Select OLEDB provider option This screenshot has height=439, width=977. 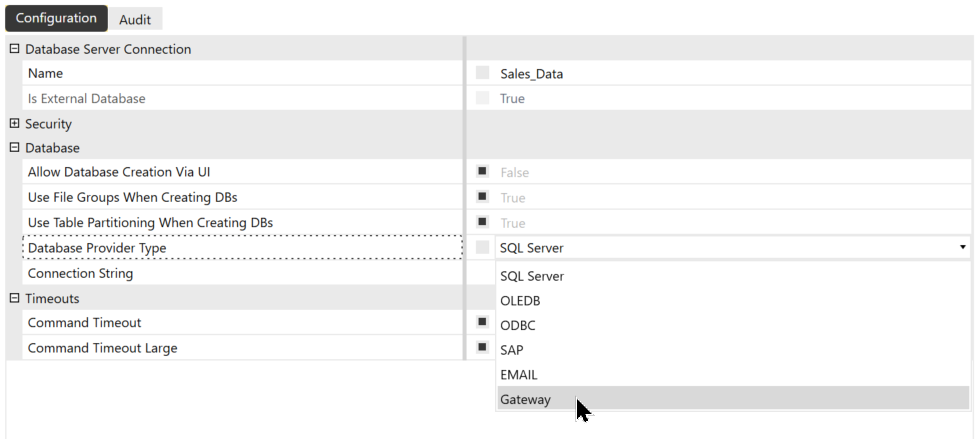[520, 300]
